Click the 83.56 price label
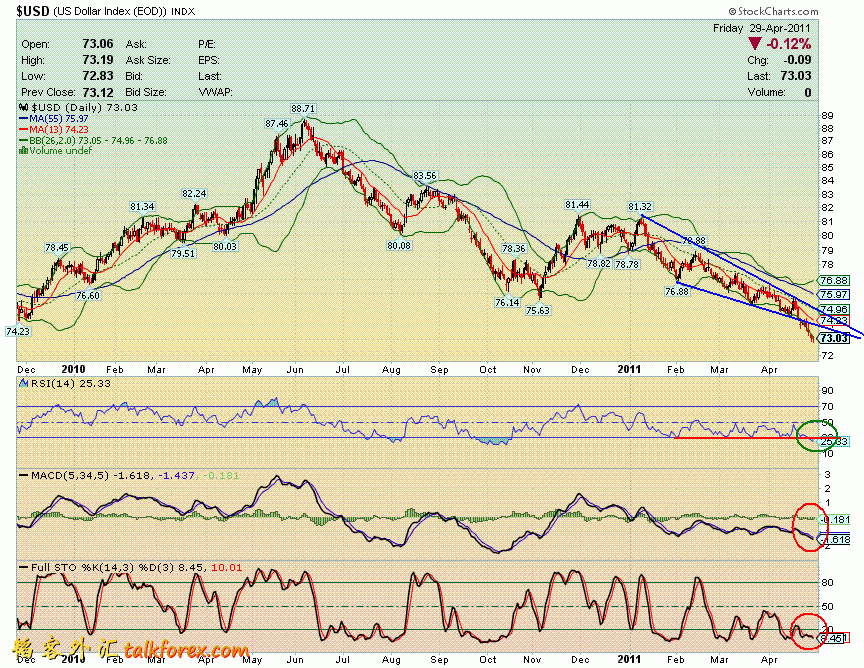The width and height of the screenshot is (864, 668). (x=425, y=176)
